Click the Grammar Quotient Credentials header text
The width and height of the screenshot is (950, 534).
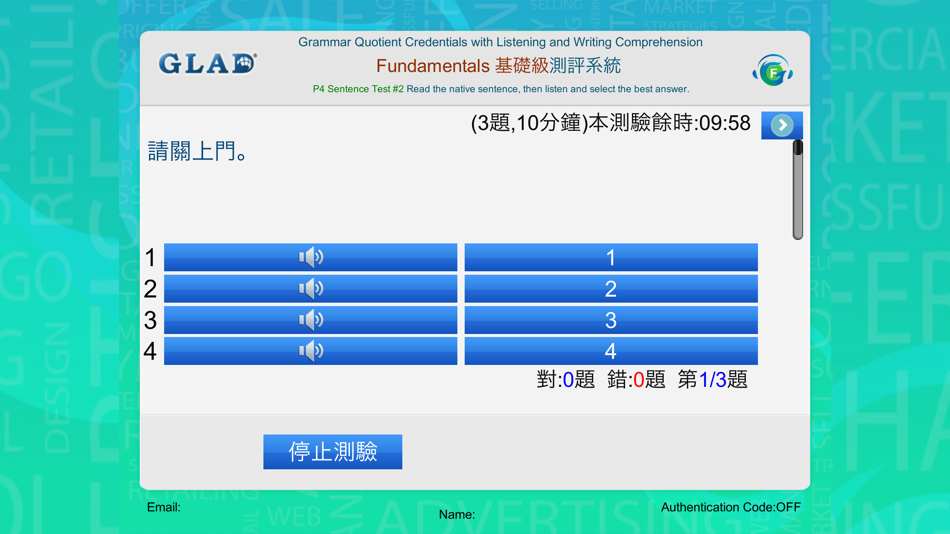(x=500, y=42)
